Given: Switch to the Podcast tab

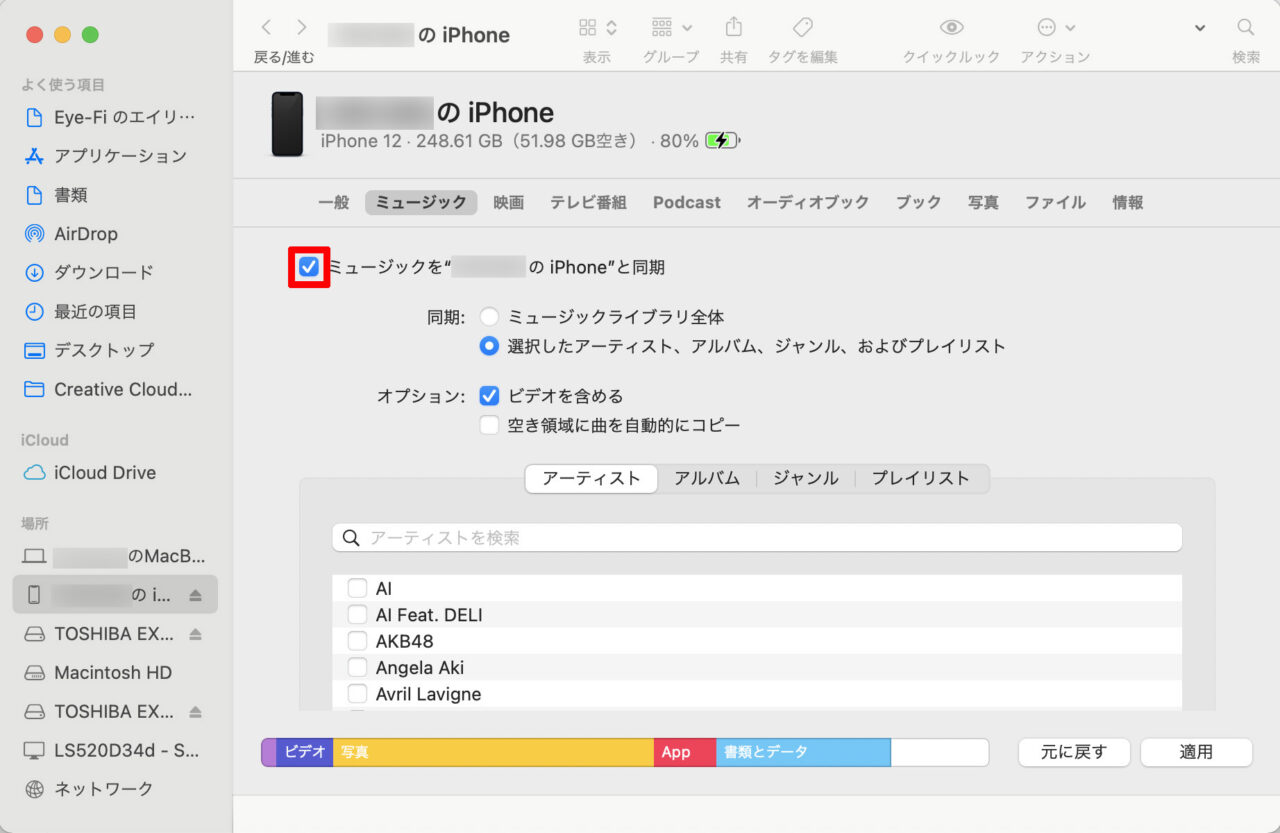Looking at the screenshot, I should [x=687, y=202].
